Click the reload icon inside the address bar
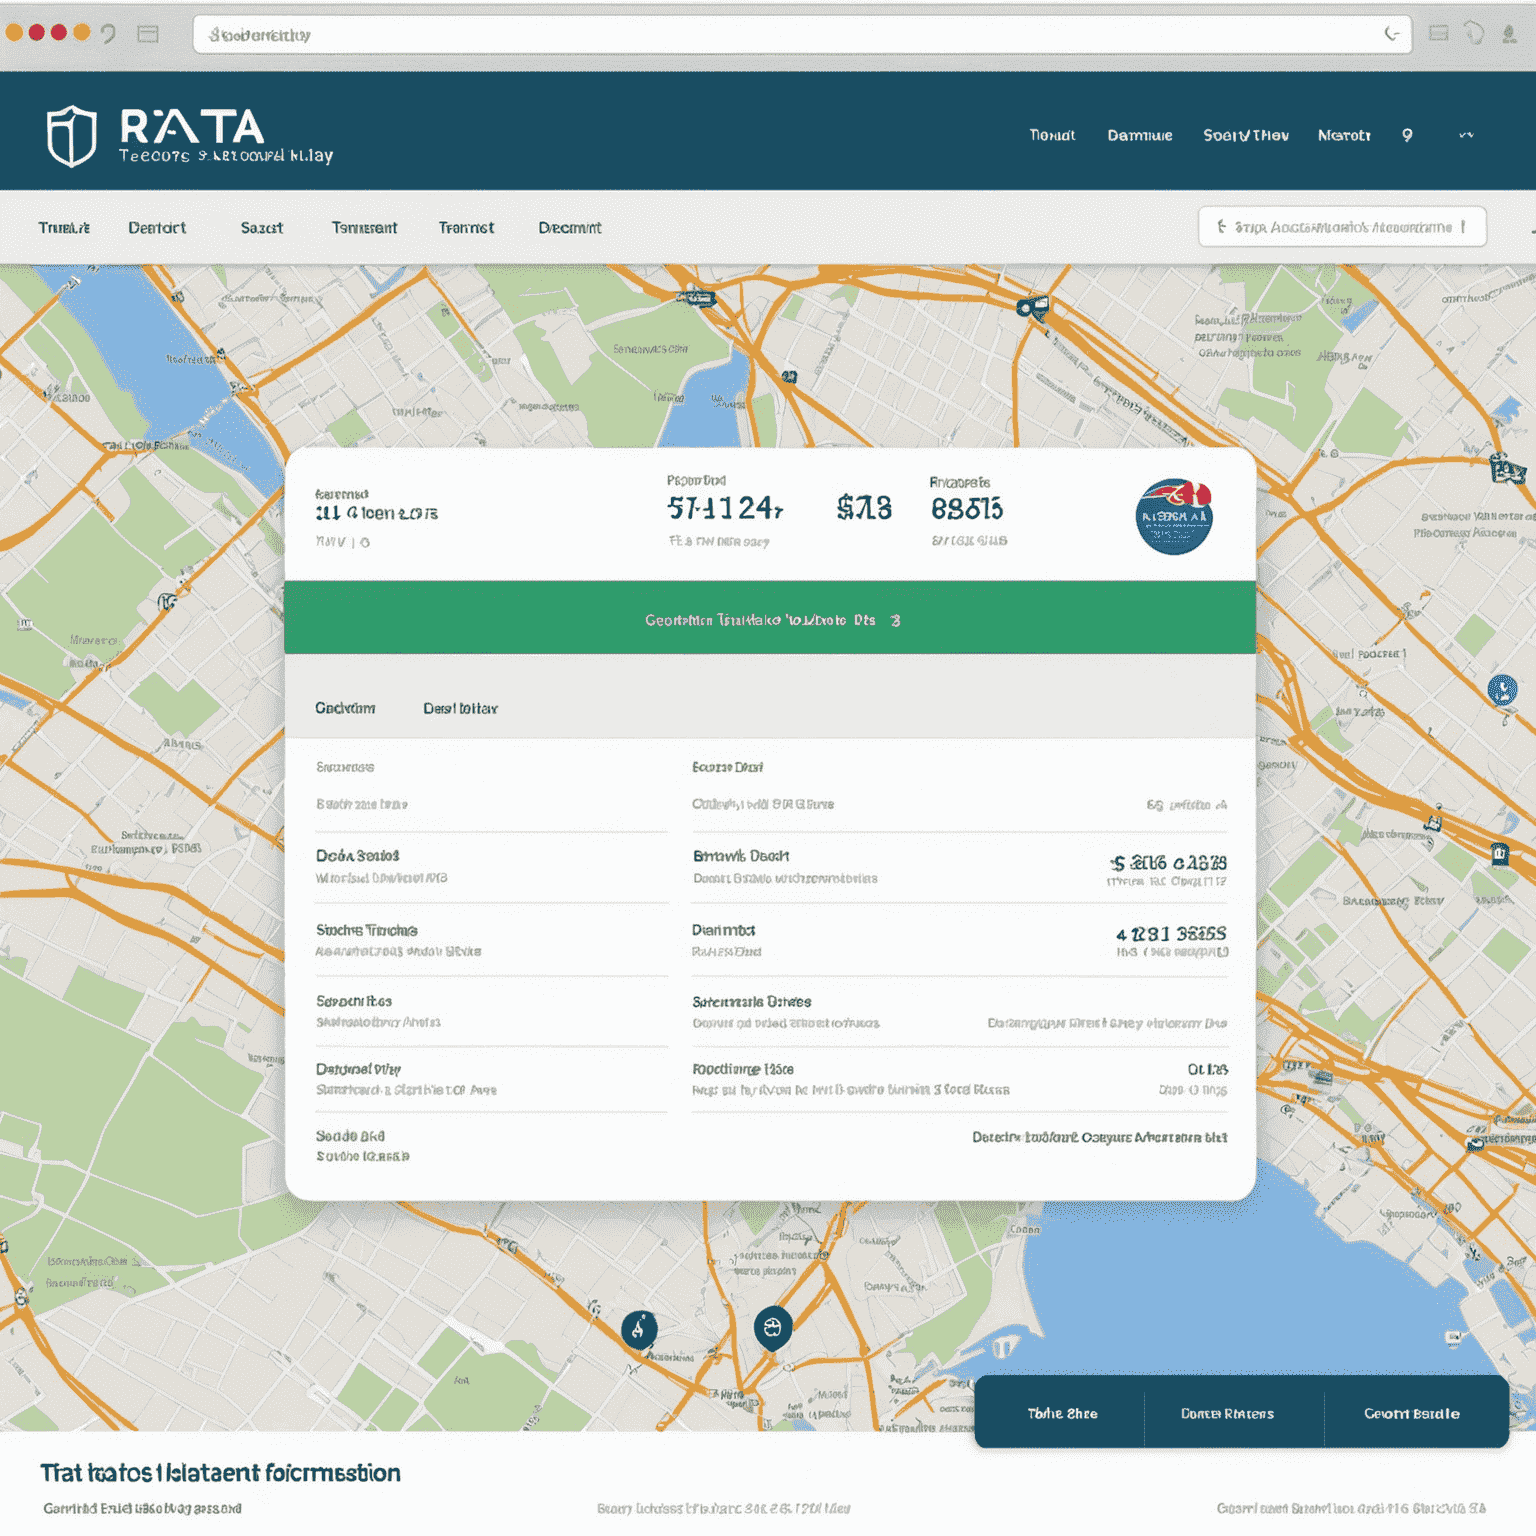Screen dimensions: 1536x1536 1391,34
